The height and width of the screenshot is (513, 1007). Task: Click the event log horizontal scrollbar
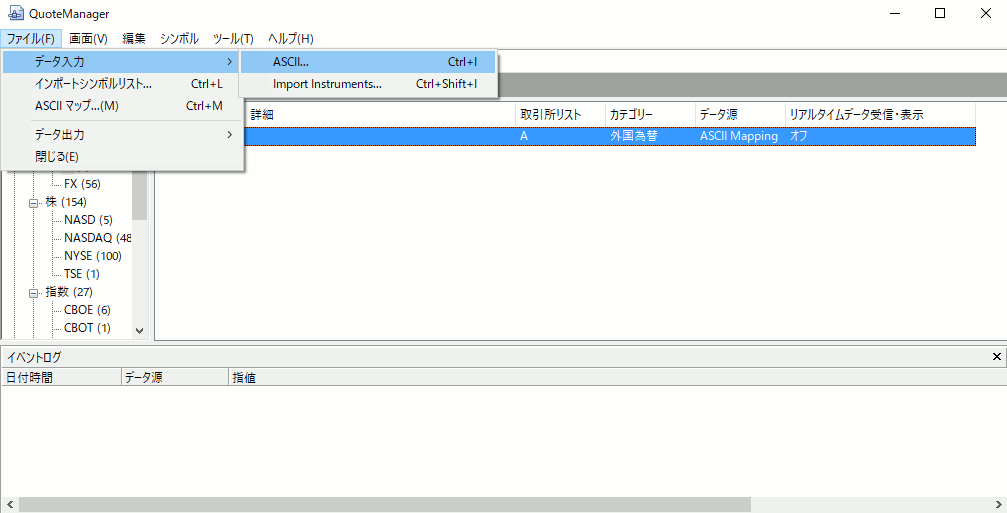coord(500,505)
